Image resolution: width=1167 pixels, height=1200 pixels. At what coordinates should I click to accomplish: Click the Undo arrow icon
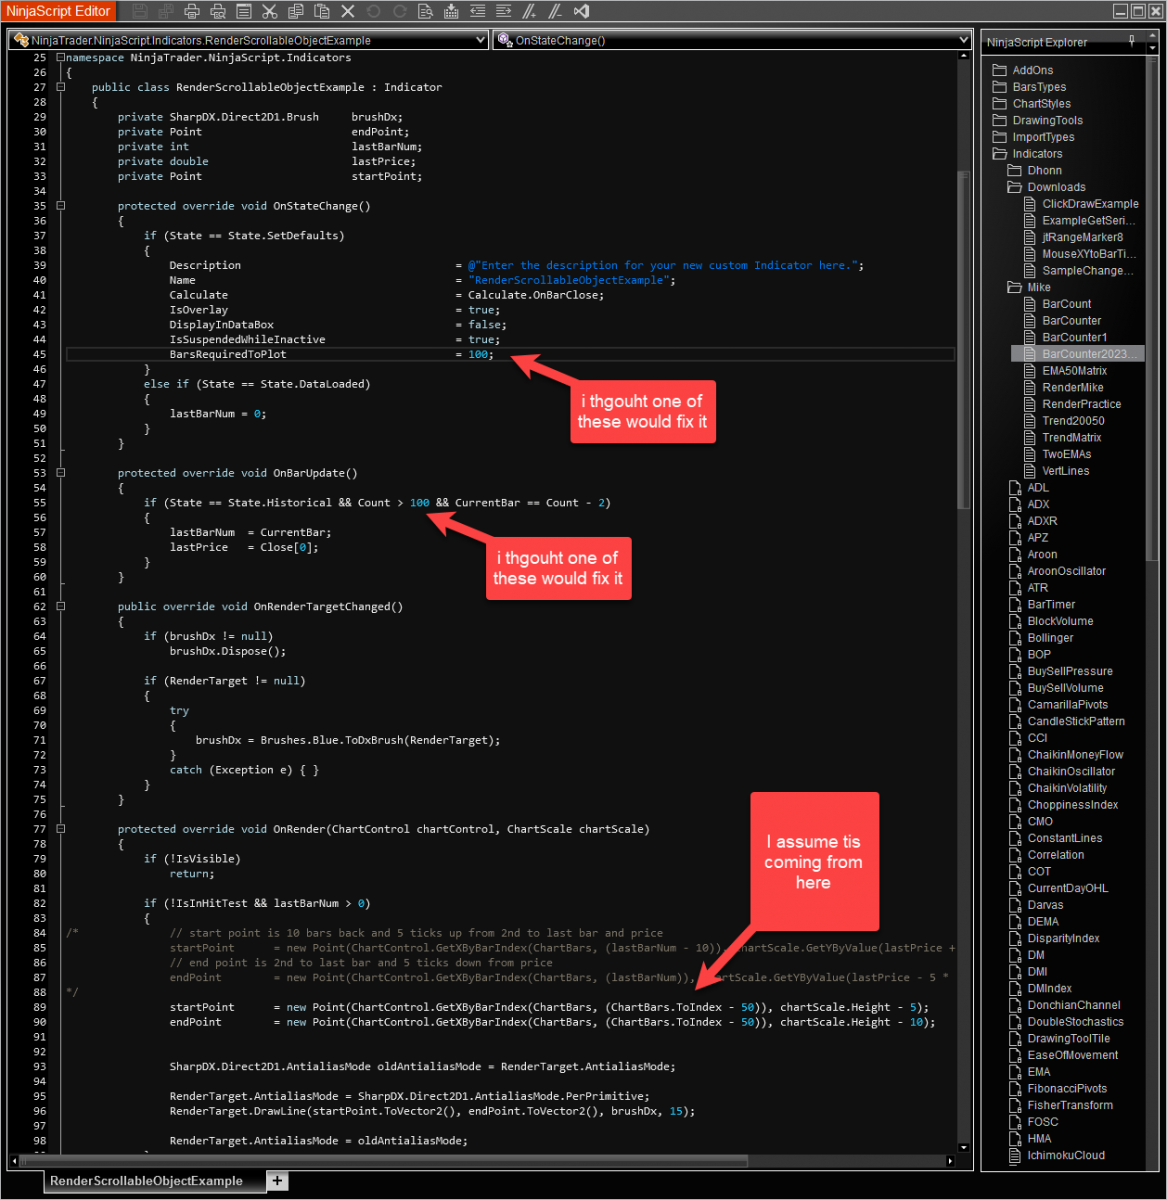coord(373,11)
